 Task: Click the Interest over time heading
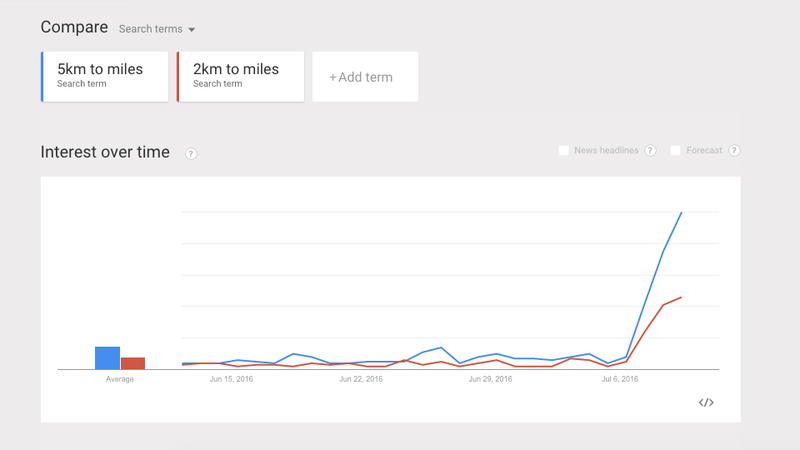105,152
